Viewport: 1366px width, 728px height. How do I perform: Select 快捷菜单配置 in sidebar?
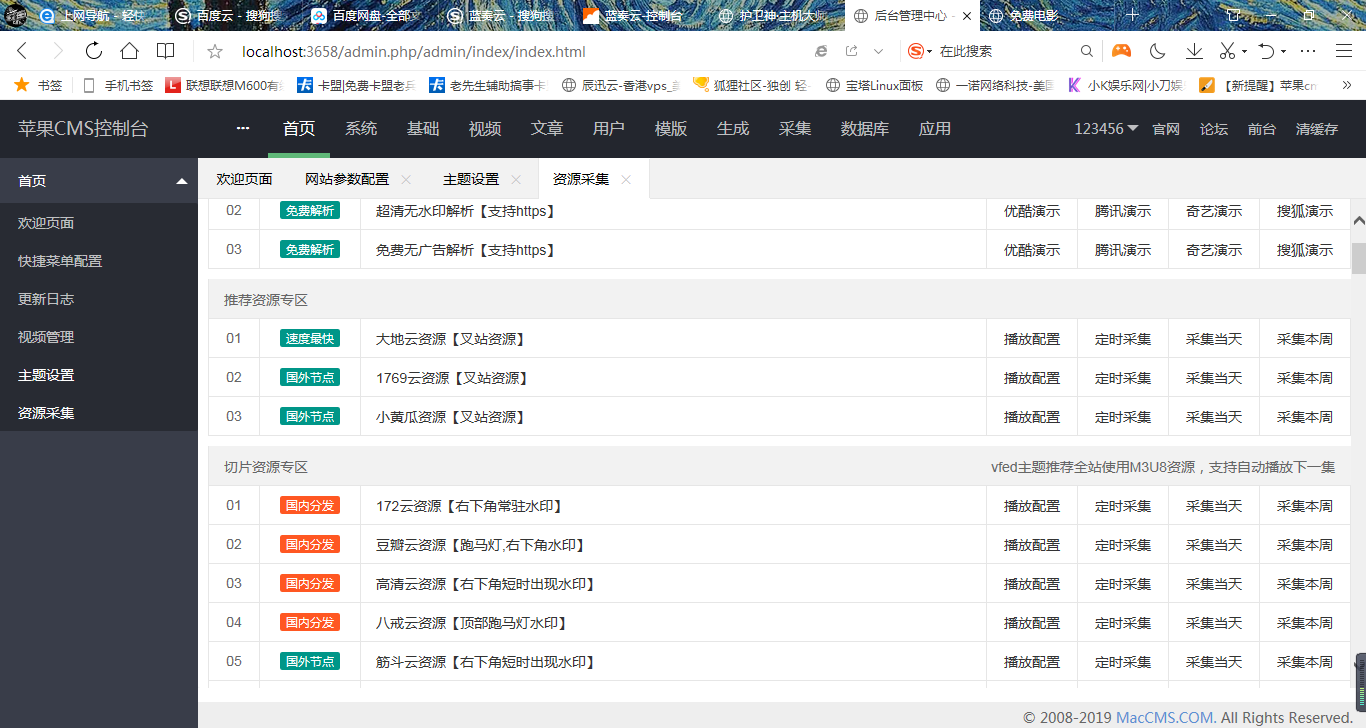click(x=60, y=261)
